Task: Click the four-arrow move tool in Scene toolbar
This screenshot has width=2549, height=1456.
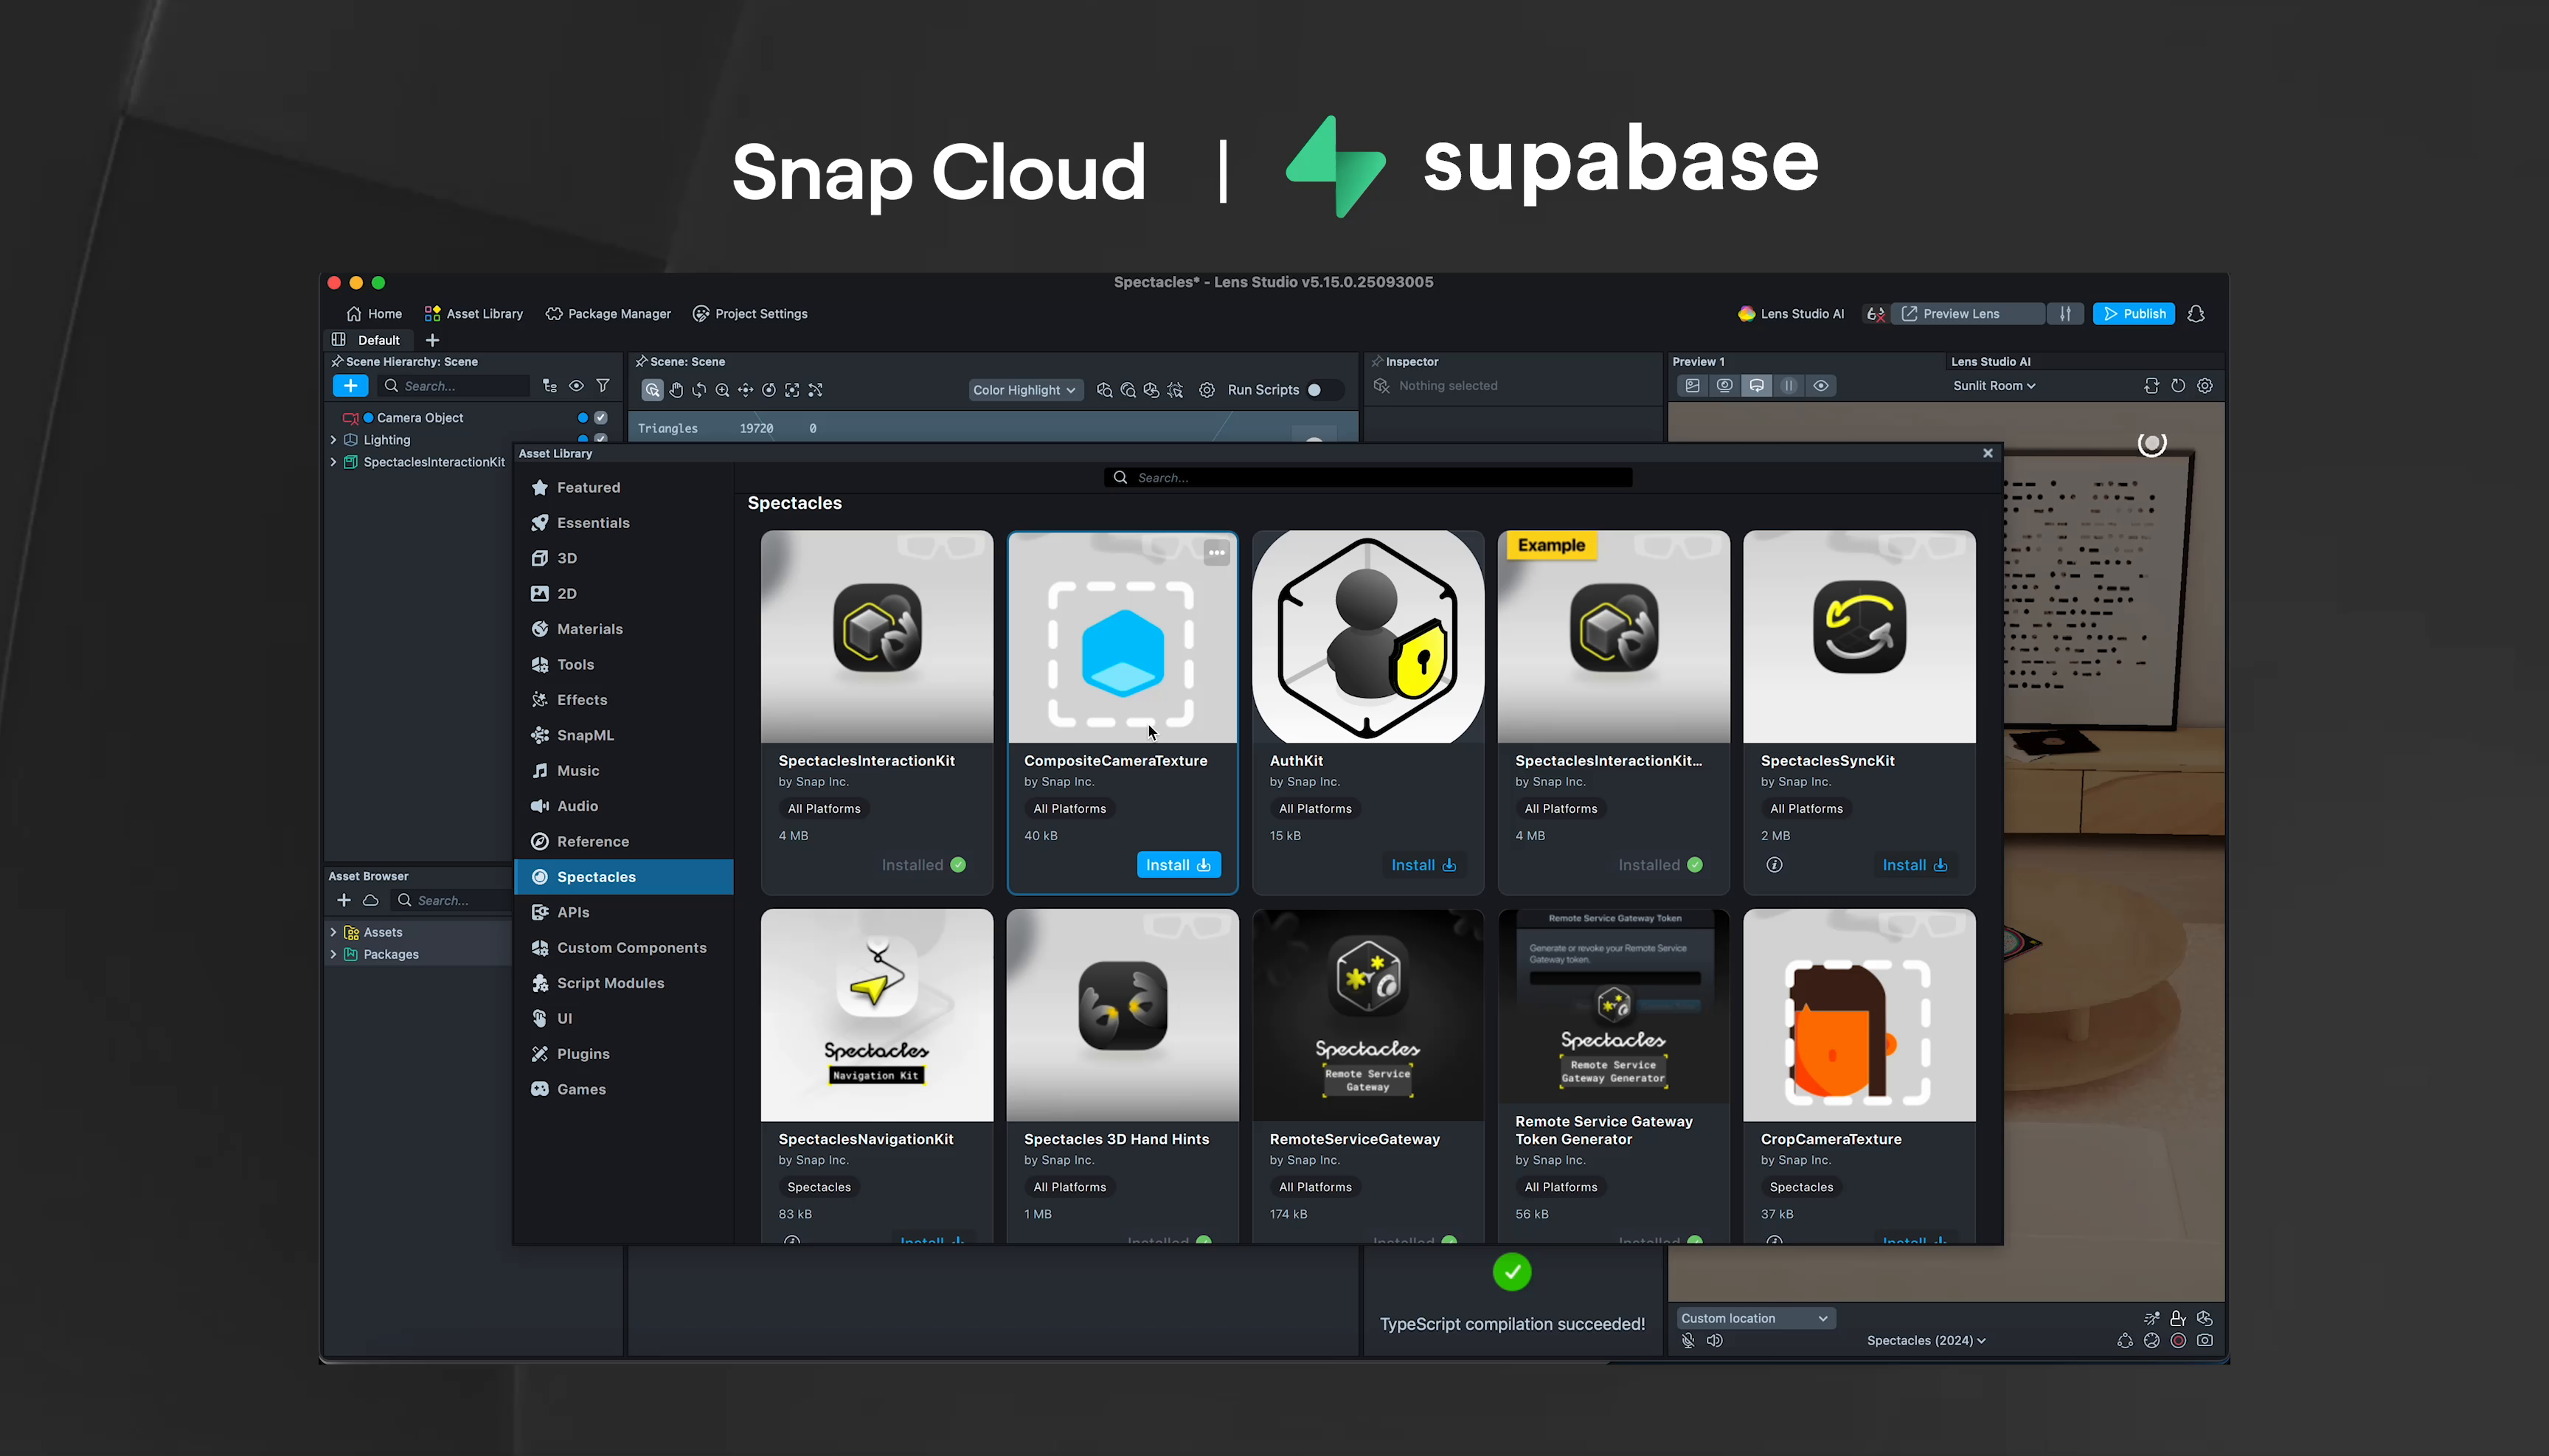Action: [746, 390]
